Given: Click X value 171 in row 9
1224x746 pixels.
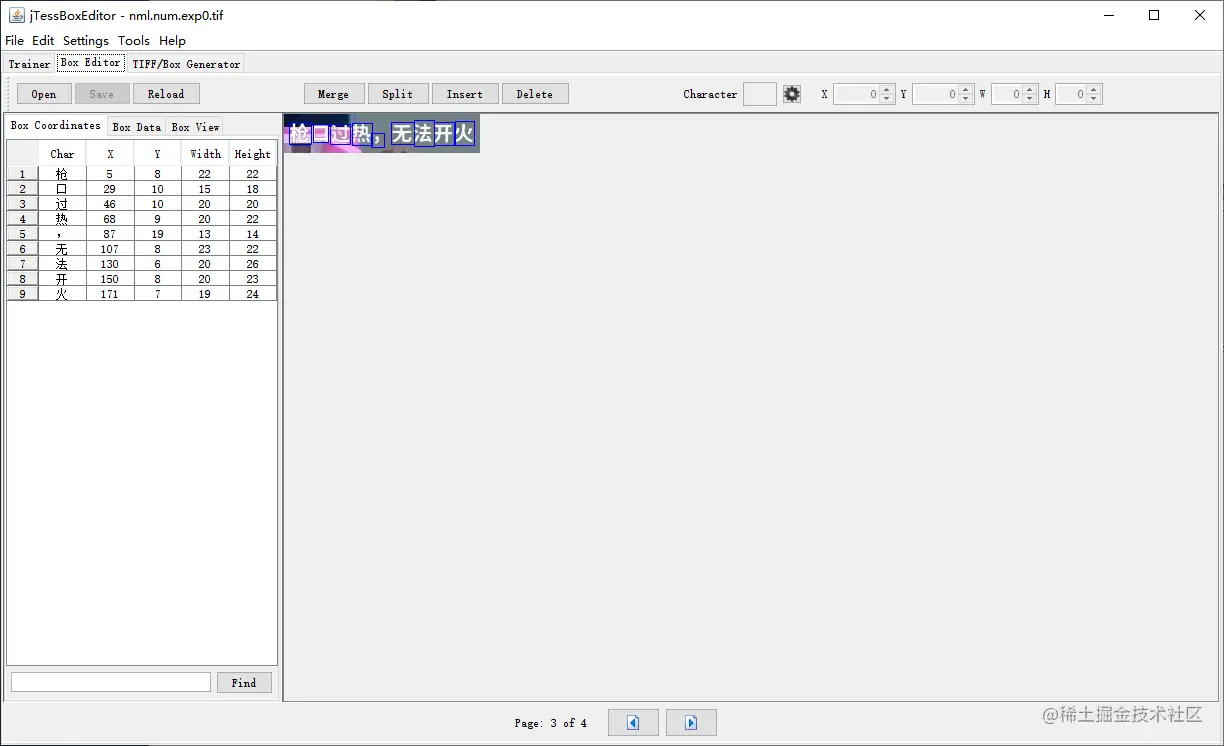Looking at the screenshot, I should [110, 294].
